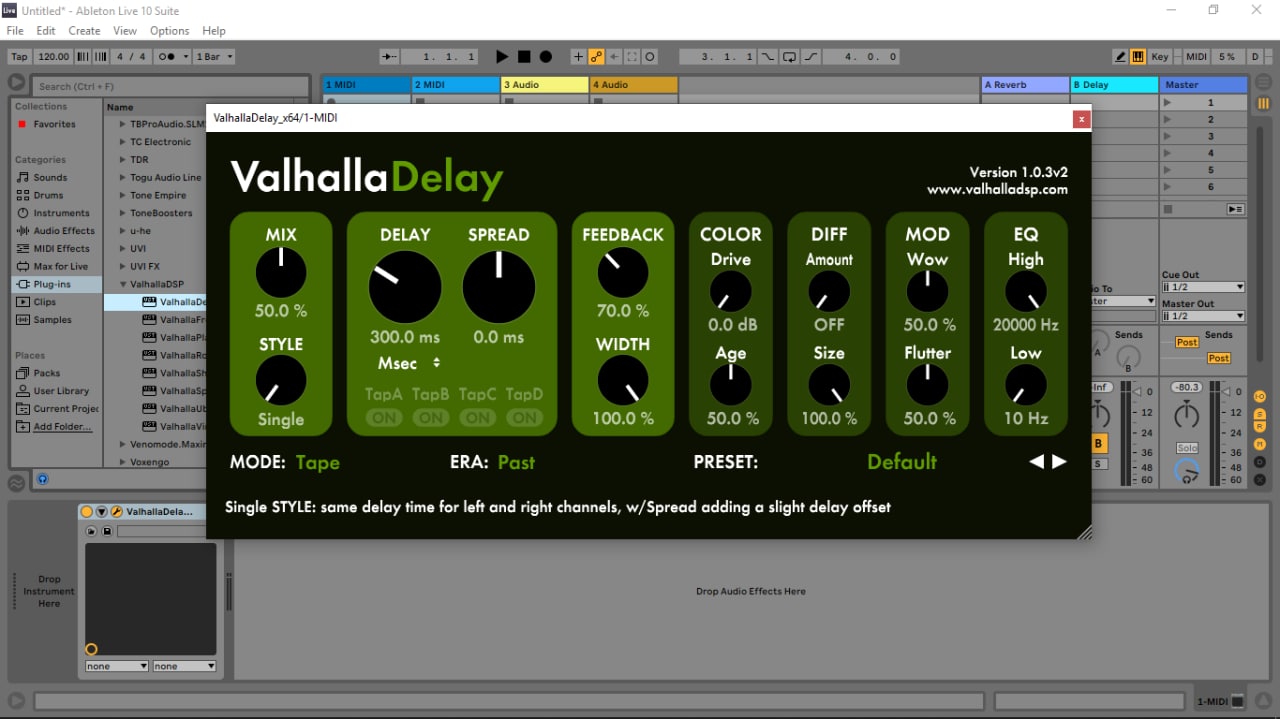Viewport: 1280px width, 719px height.
Task: Go to next preset arrow
Action: [x=1059, y=462]
